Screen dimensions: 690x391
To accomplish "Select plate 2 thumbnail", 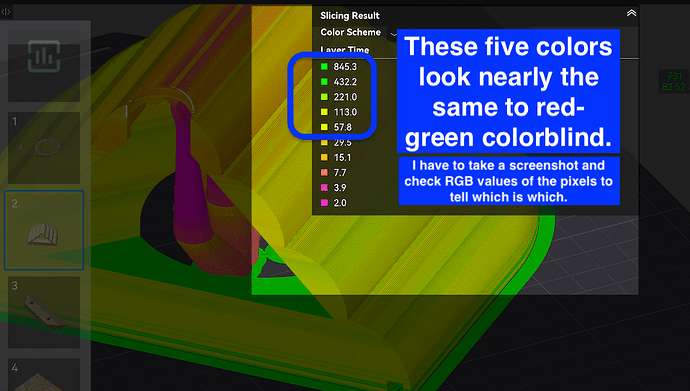I will click(44, 230).
